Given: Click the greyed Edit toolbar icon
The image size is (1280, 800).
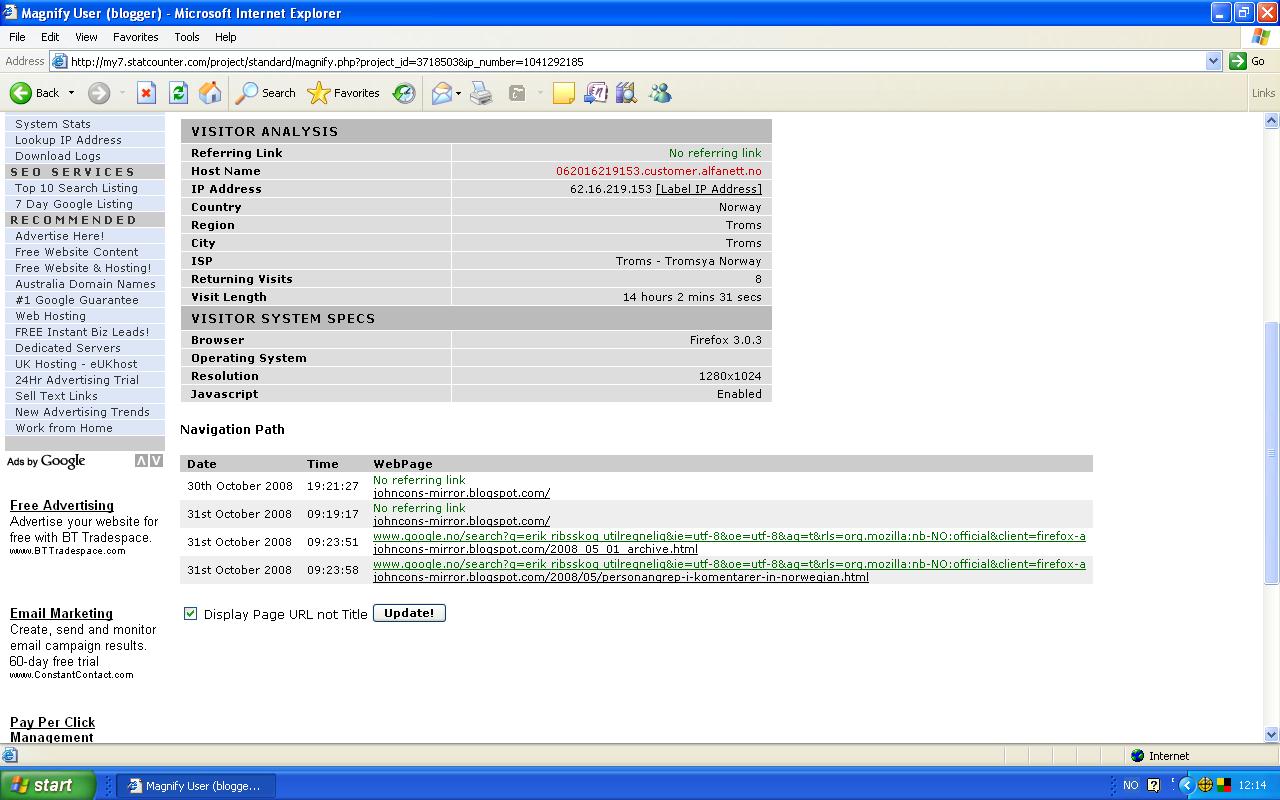Looking at the screenshot, I should point(517,93).
